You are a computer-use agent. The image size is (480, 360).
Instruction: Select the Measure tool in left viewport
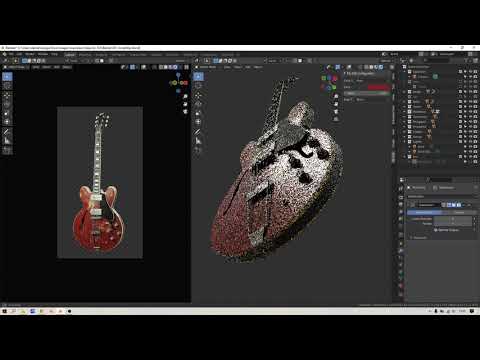7,141
